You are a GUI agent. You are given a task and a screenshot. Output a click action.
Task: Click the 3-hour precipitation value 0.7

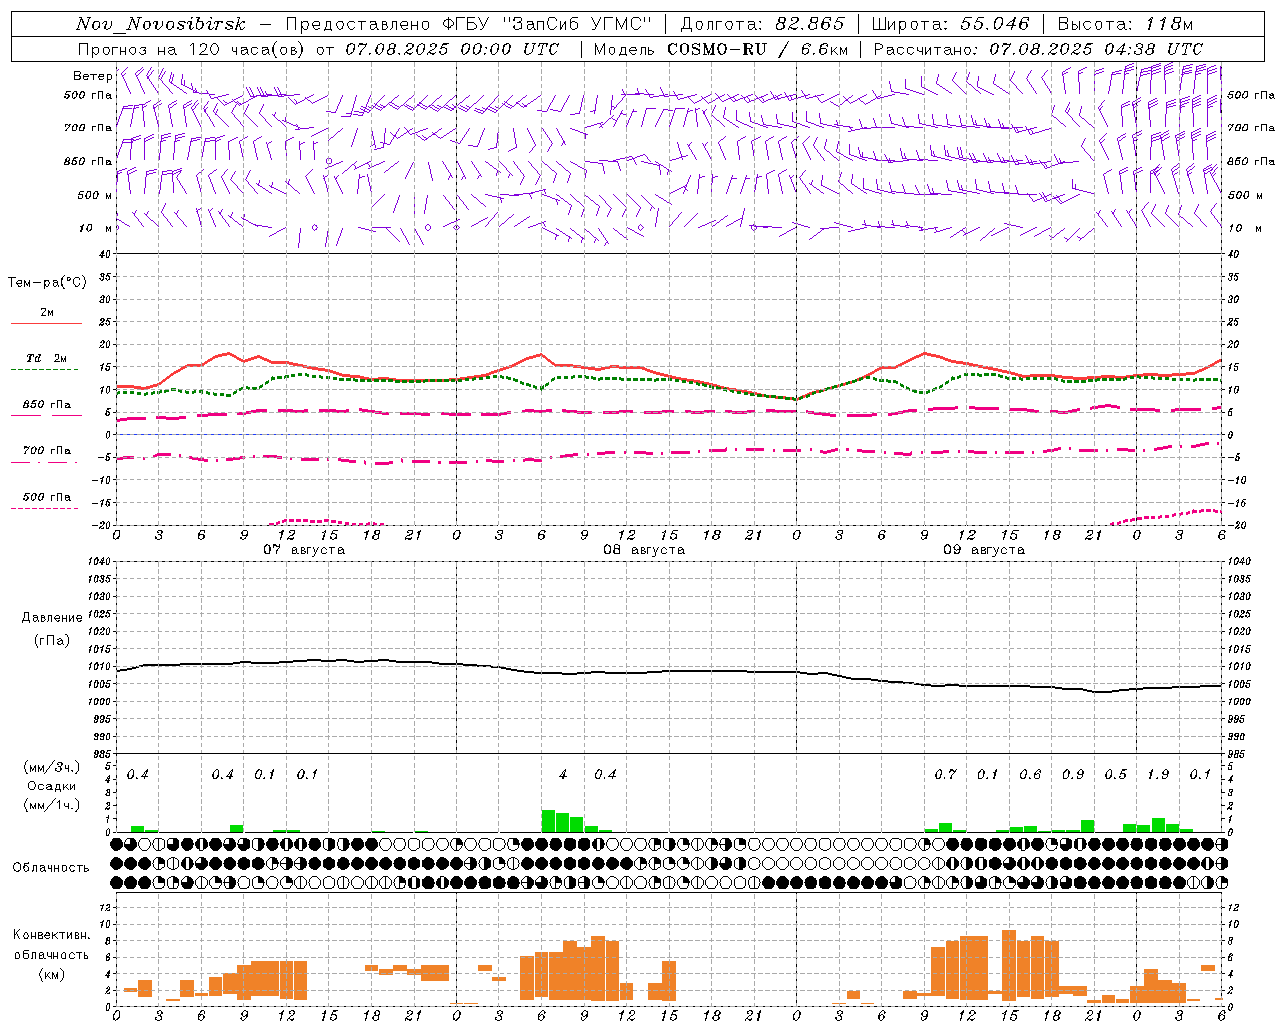tap(945, 775)
